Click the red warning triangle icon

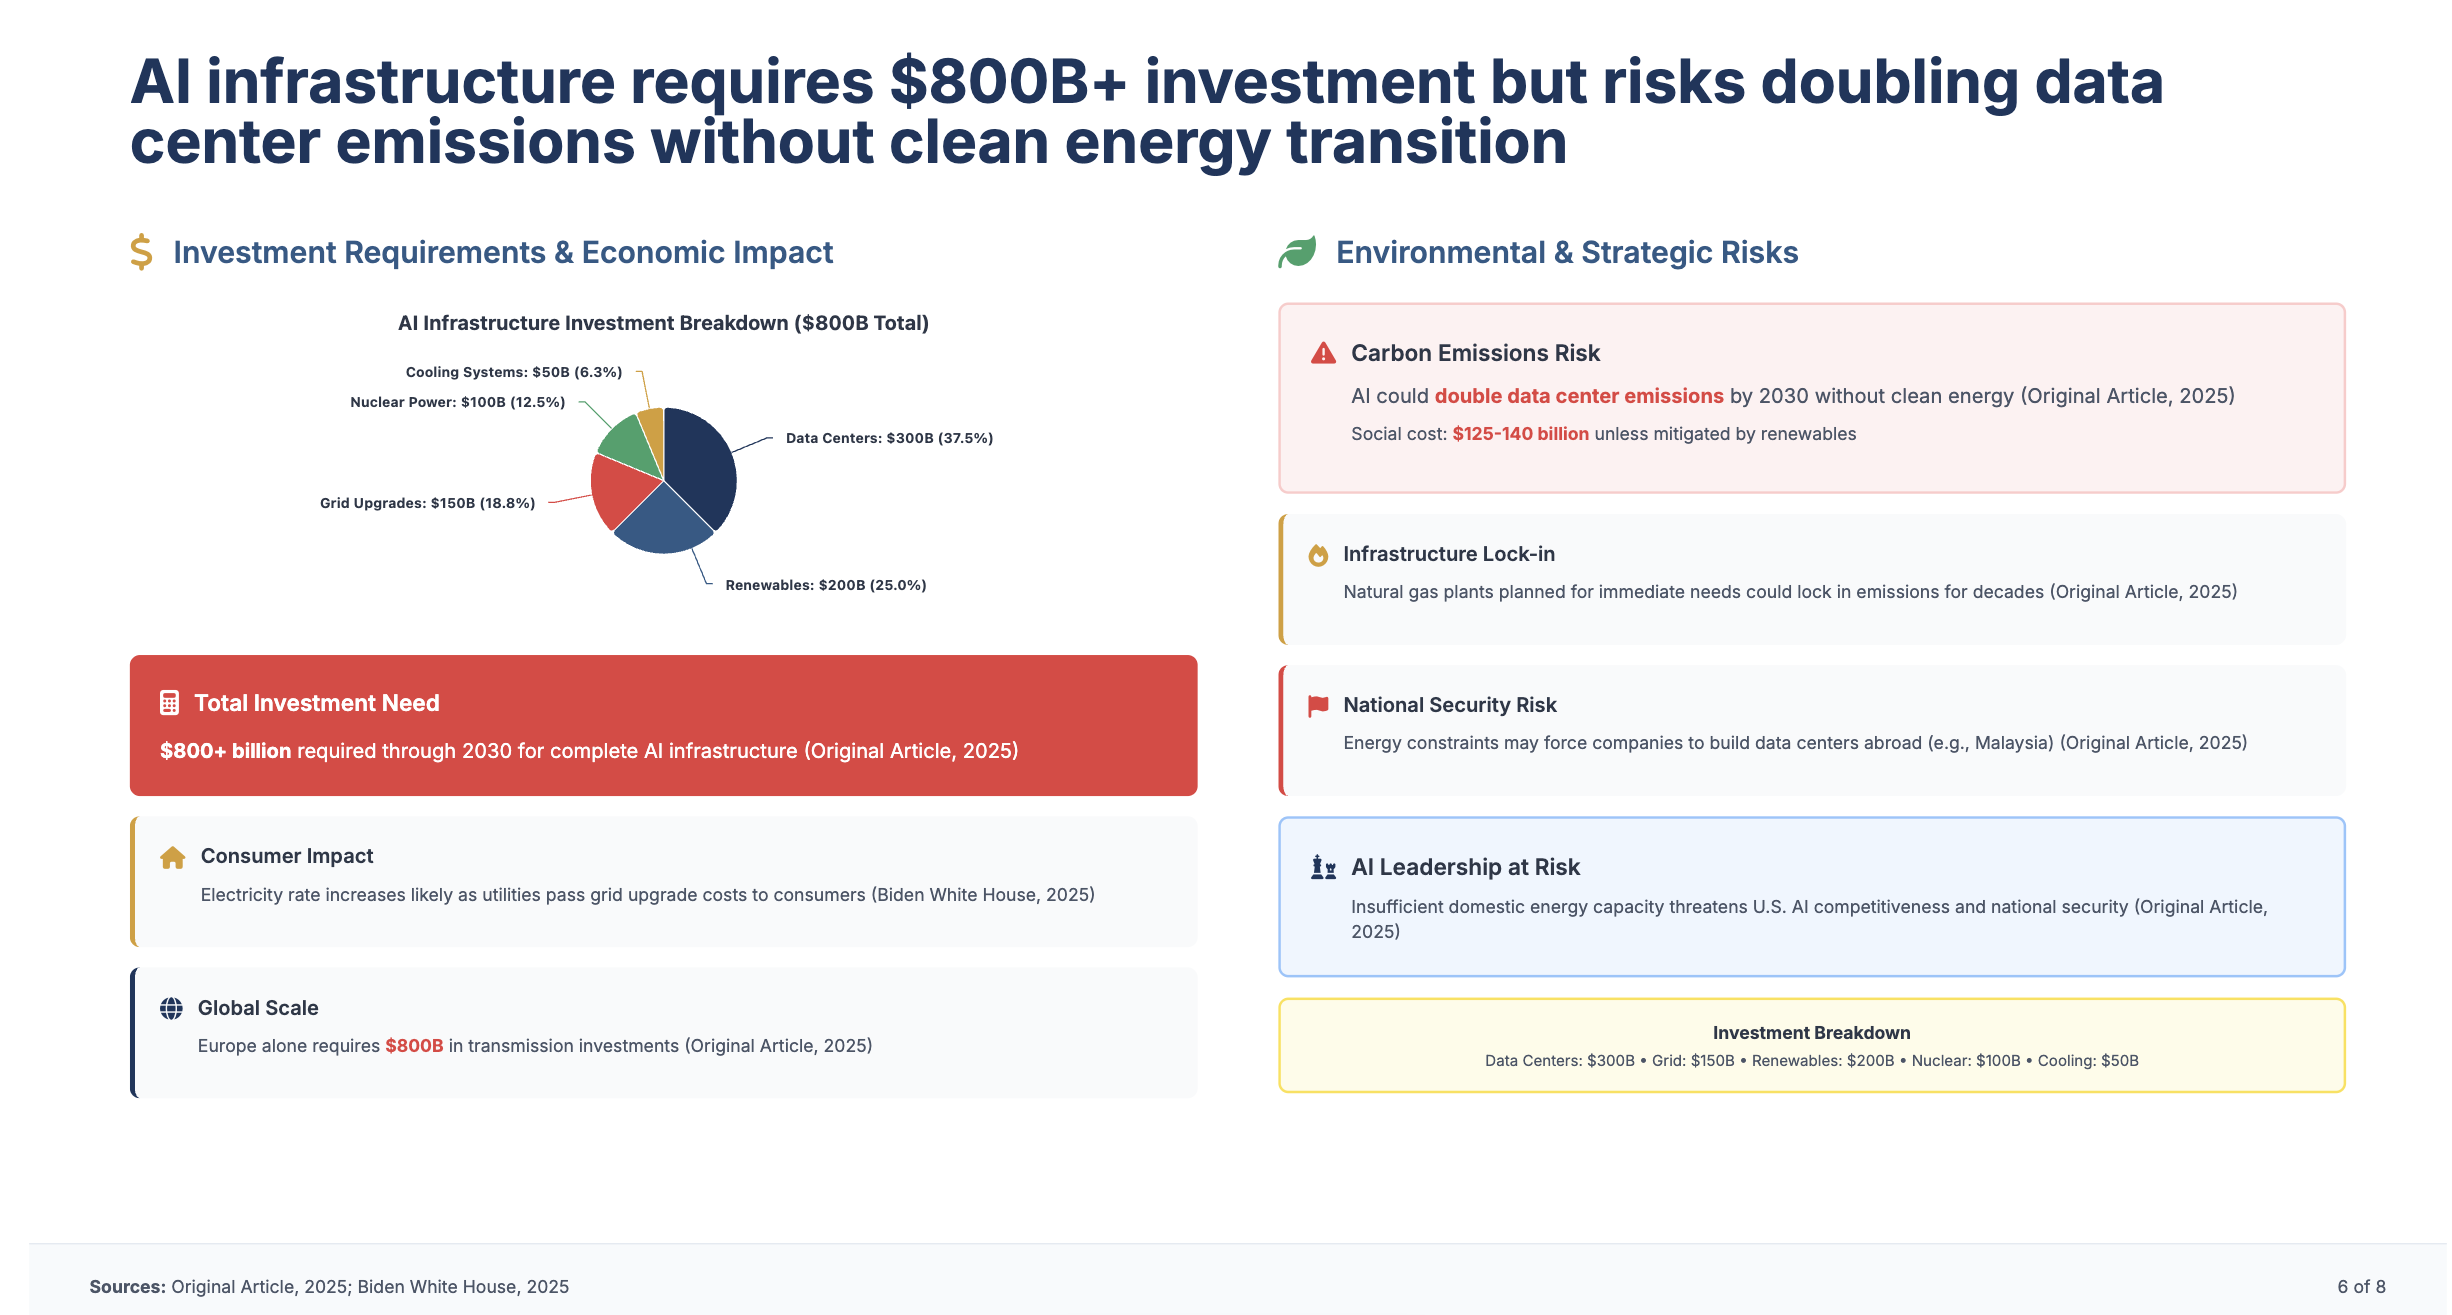tap(1323, 353)
